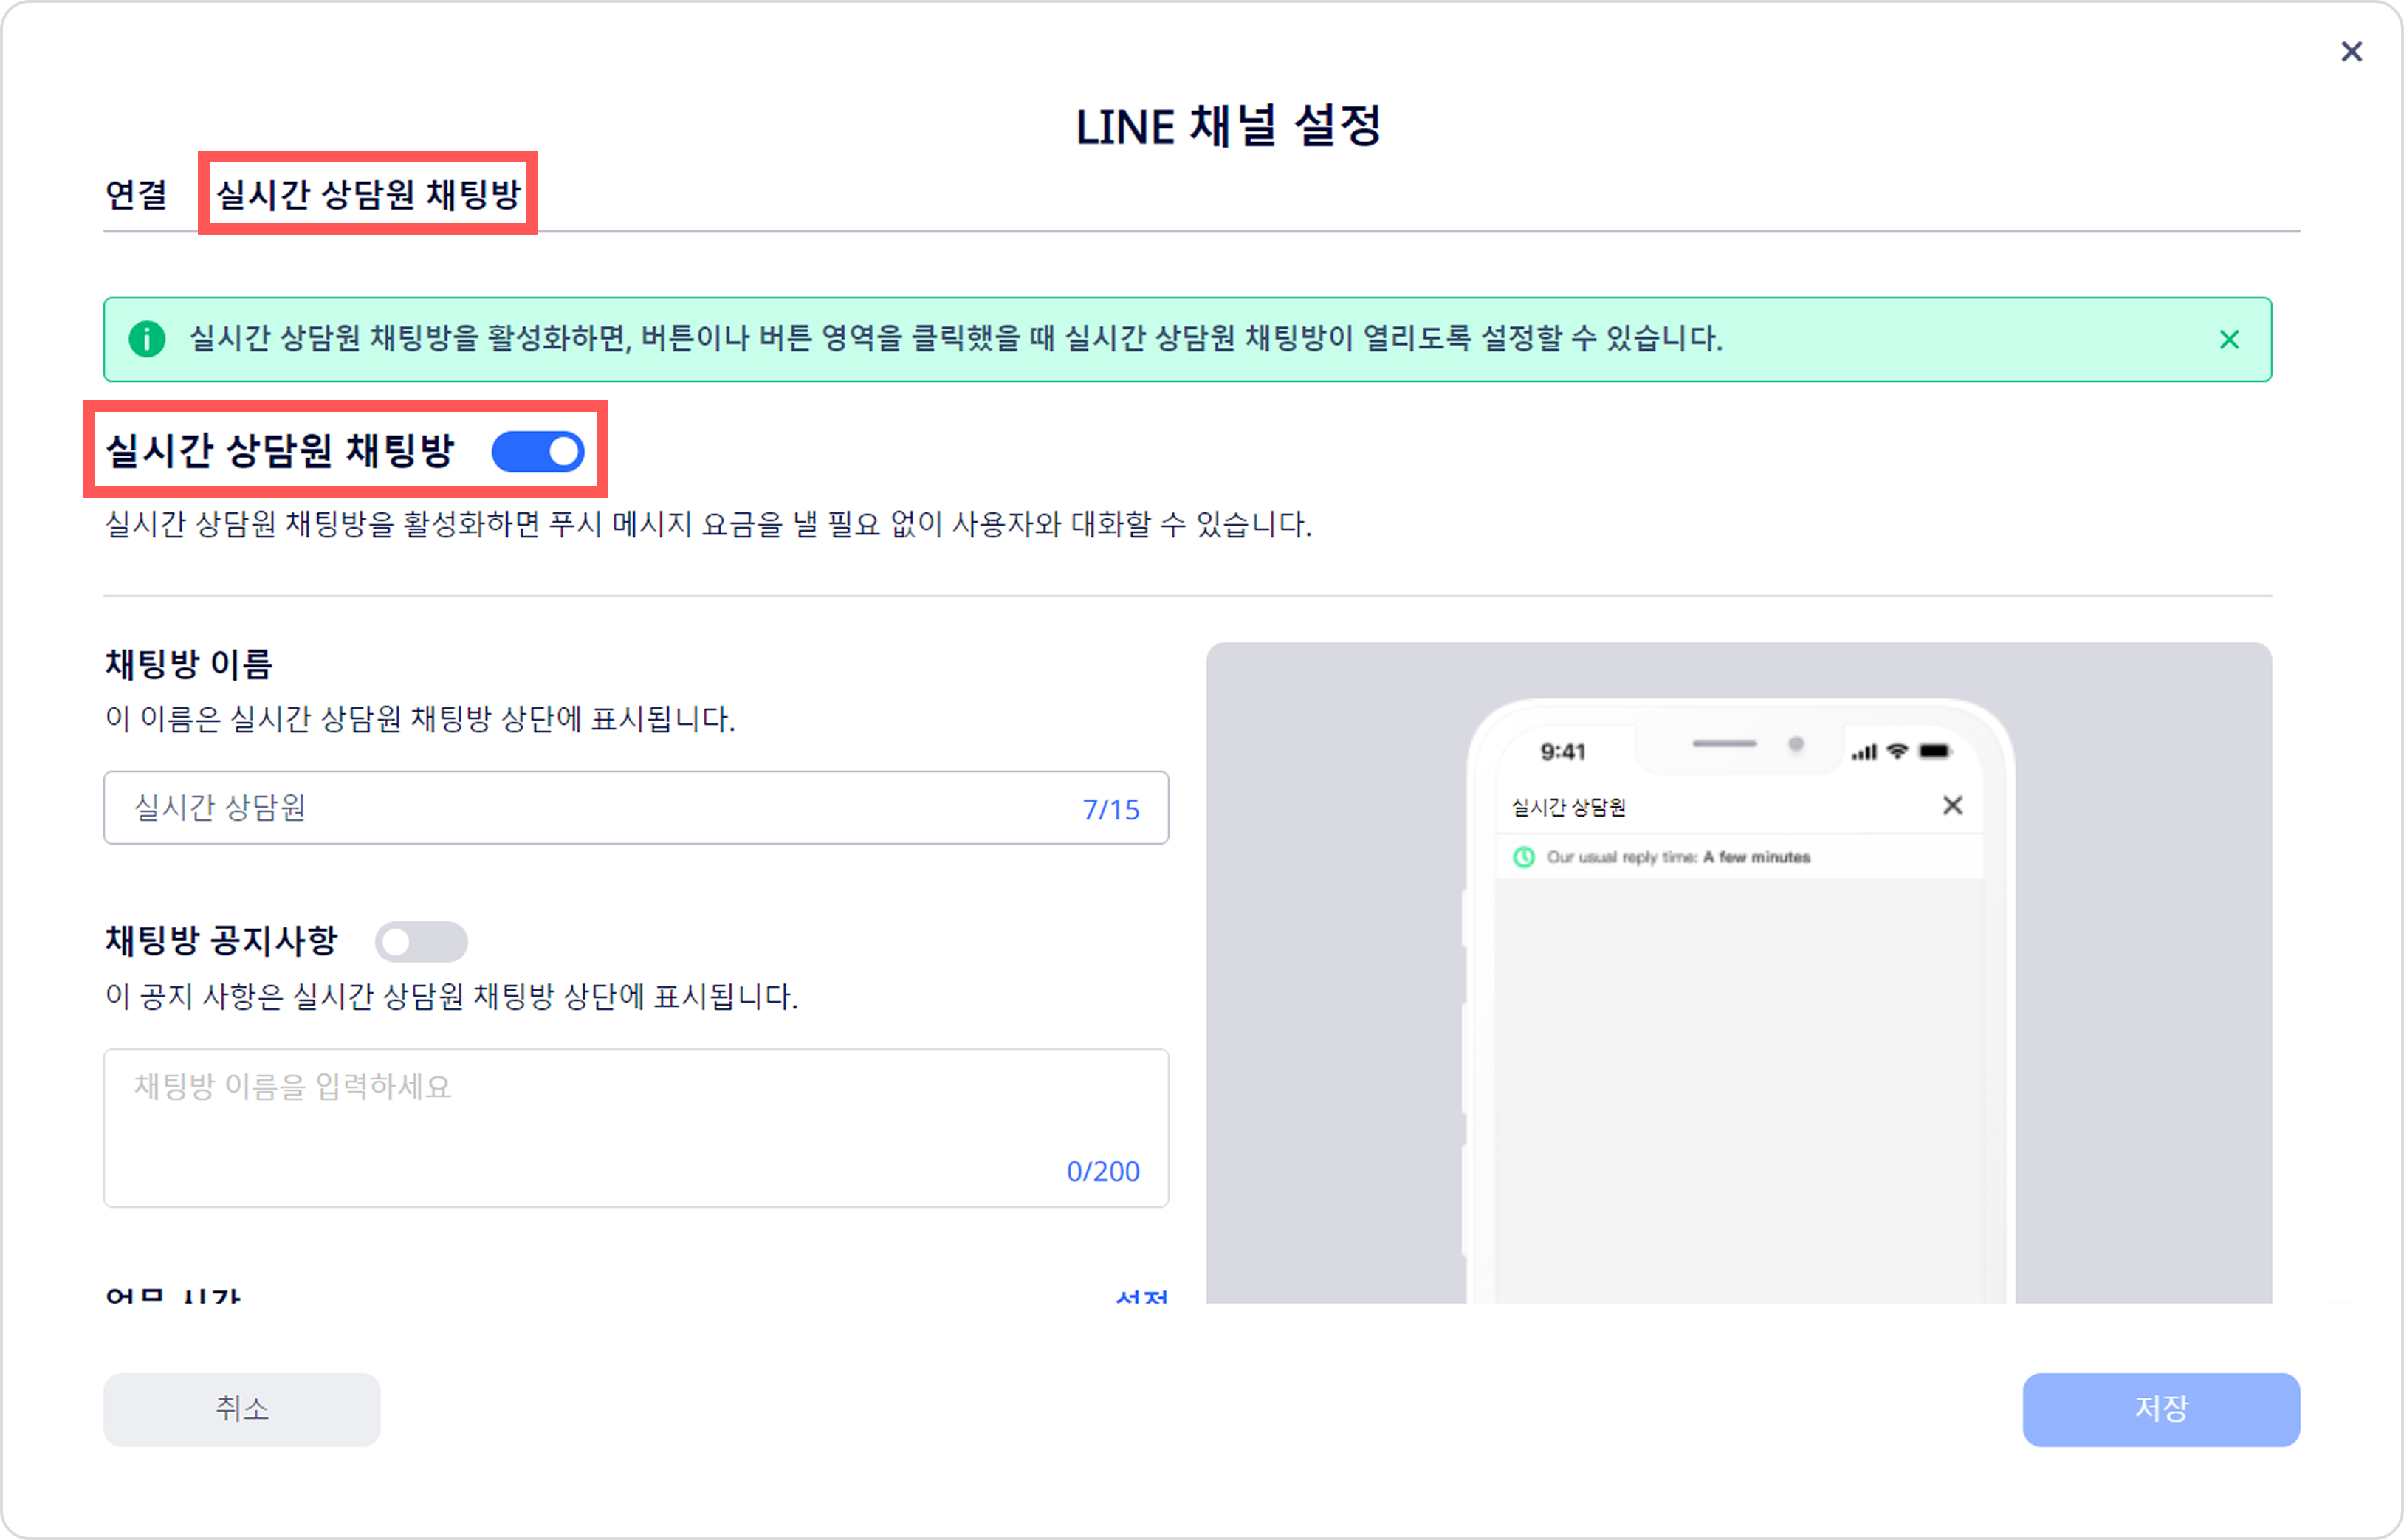Click the 채팅방 공지사항 text area
The image size is (2404, 1540).
(636, 1128)
